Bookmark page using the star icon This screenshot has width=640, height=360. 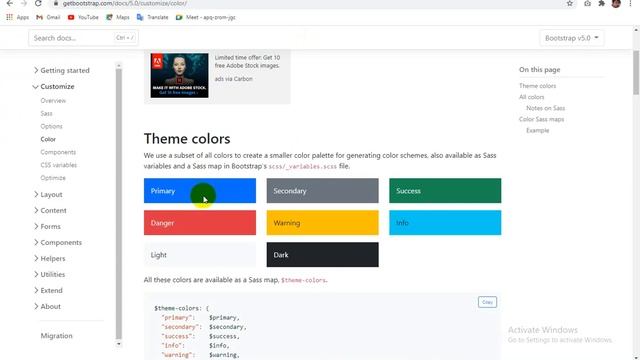click(569, 3)
